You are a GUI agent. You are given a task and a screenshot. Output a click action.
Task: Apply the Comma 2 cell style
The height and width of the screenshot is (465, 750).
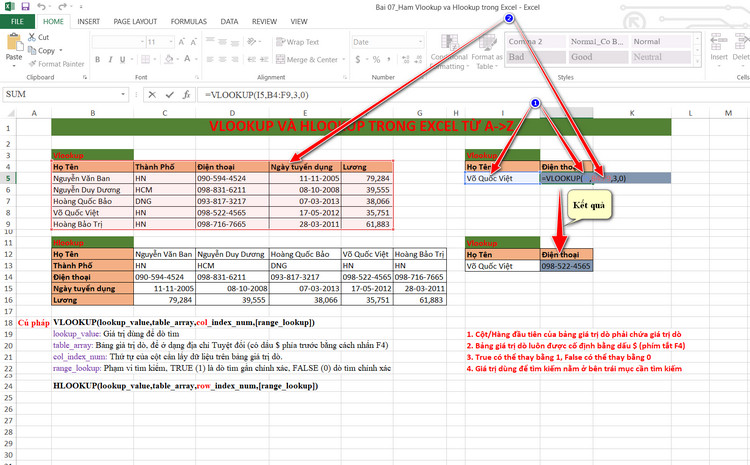click(534, 42)
